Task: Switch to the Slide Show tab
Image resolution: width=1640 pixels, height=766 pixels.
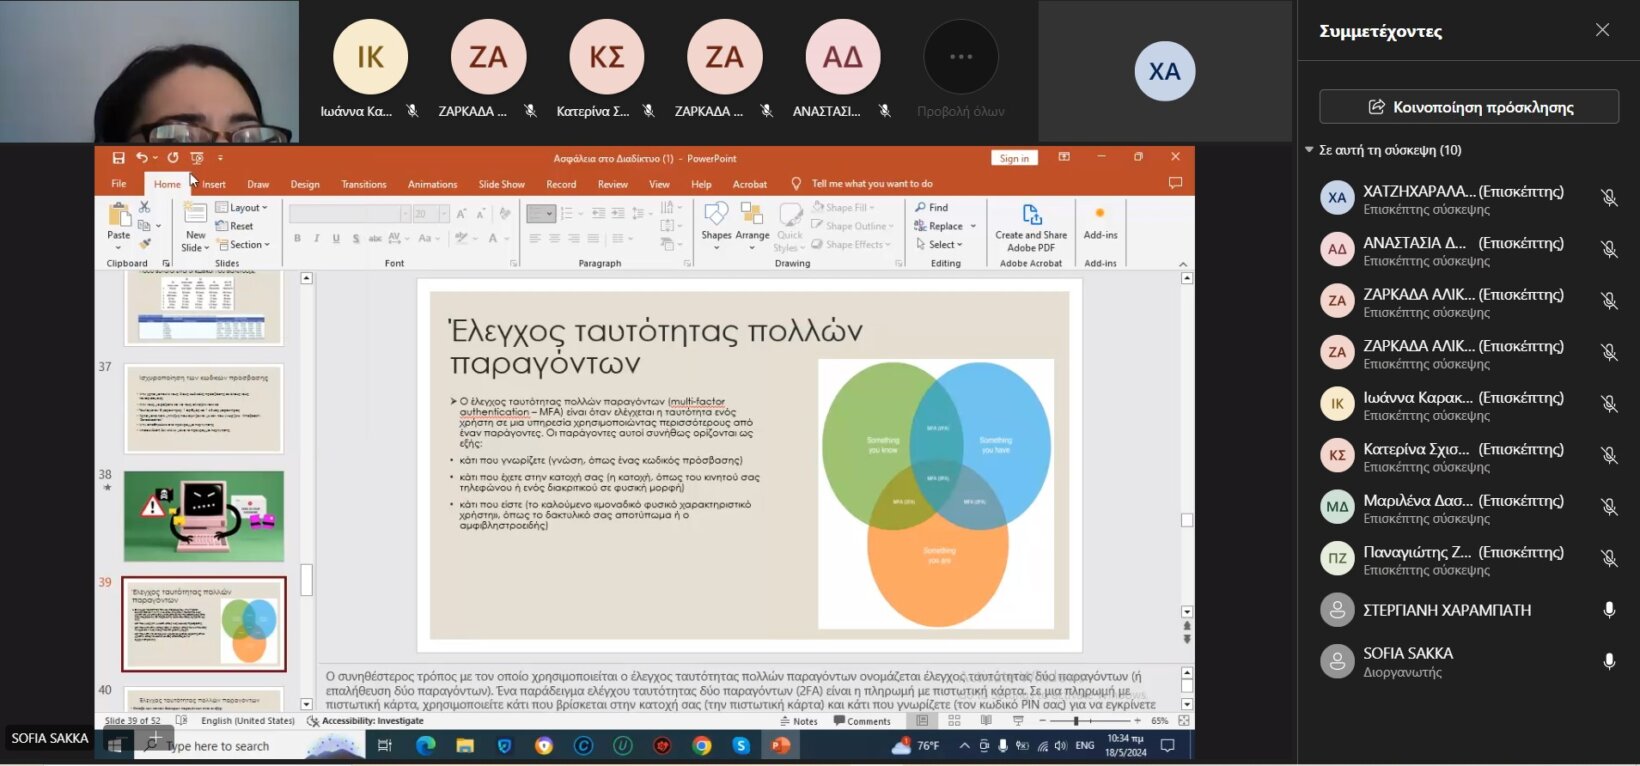Action: click(x=501, y=184)
